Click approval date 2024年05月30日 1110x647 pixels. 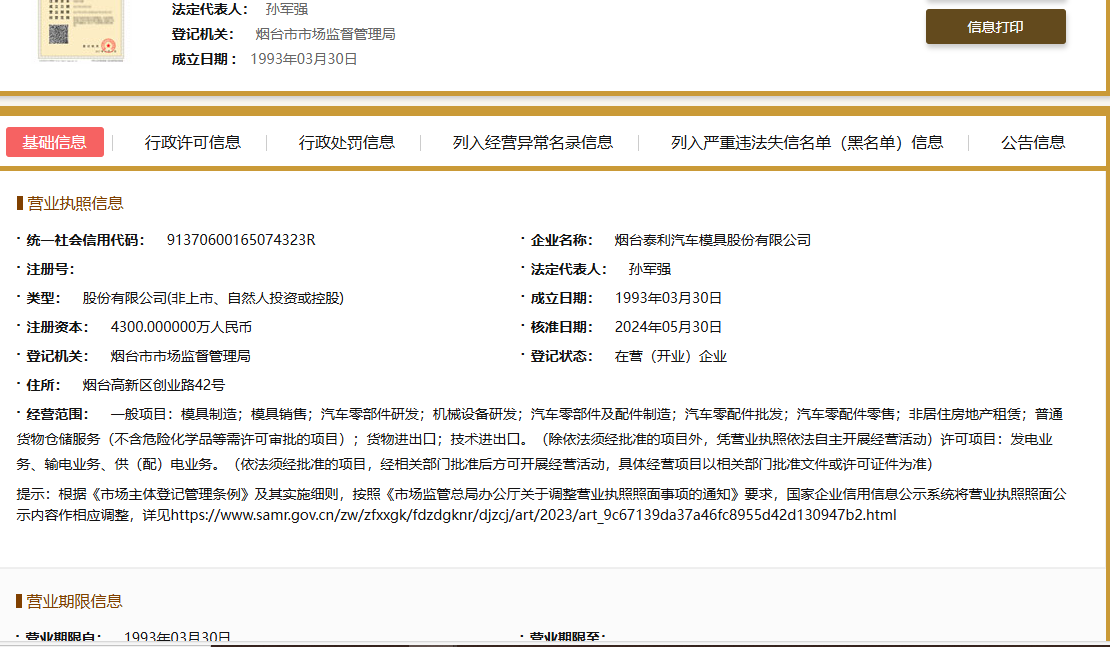668,327
